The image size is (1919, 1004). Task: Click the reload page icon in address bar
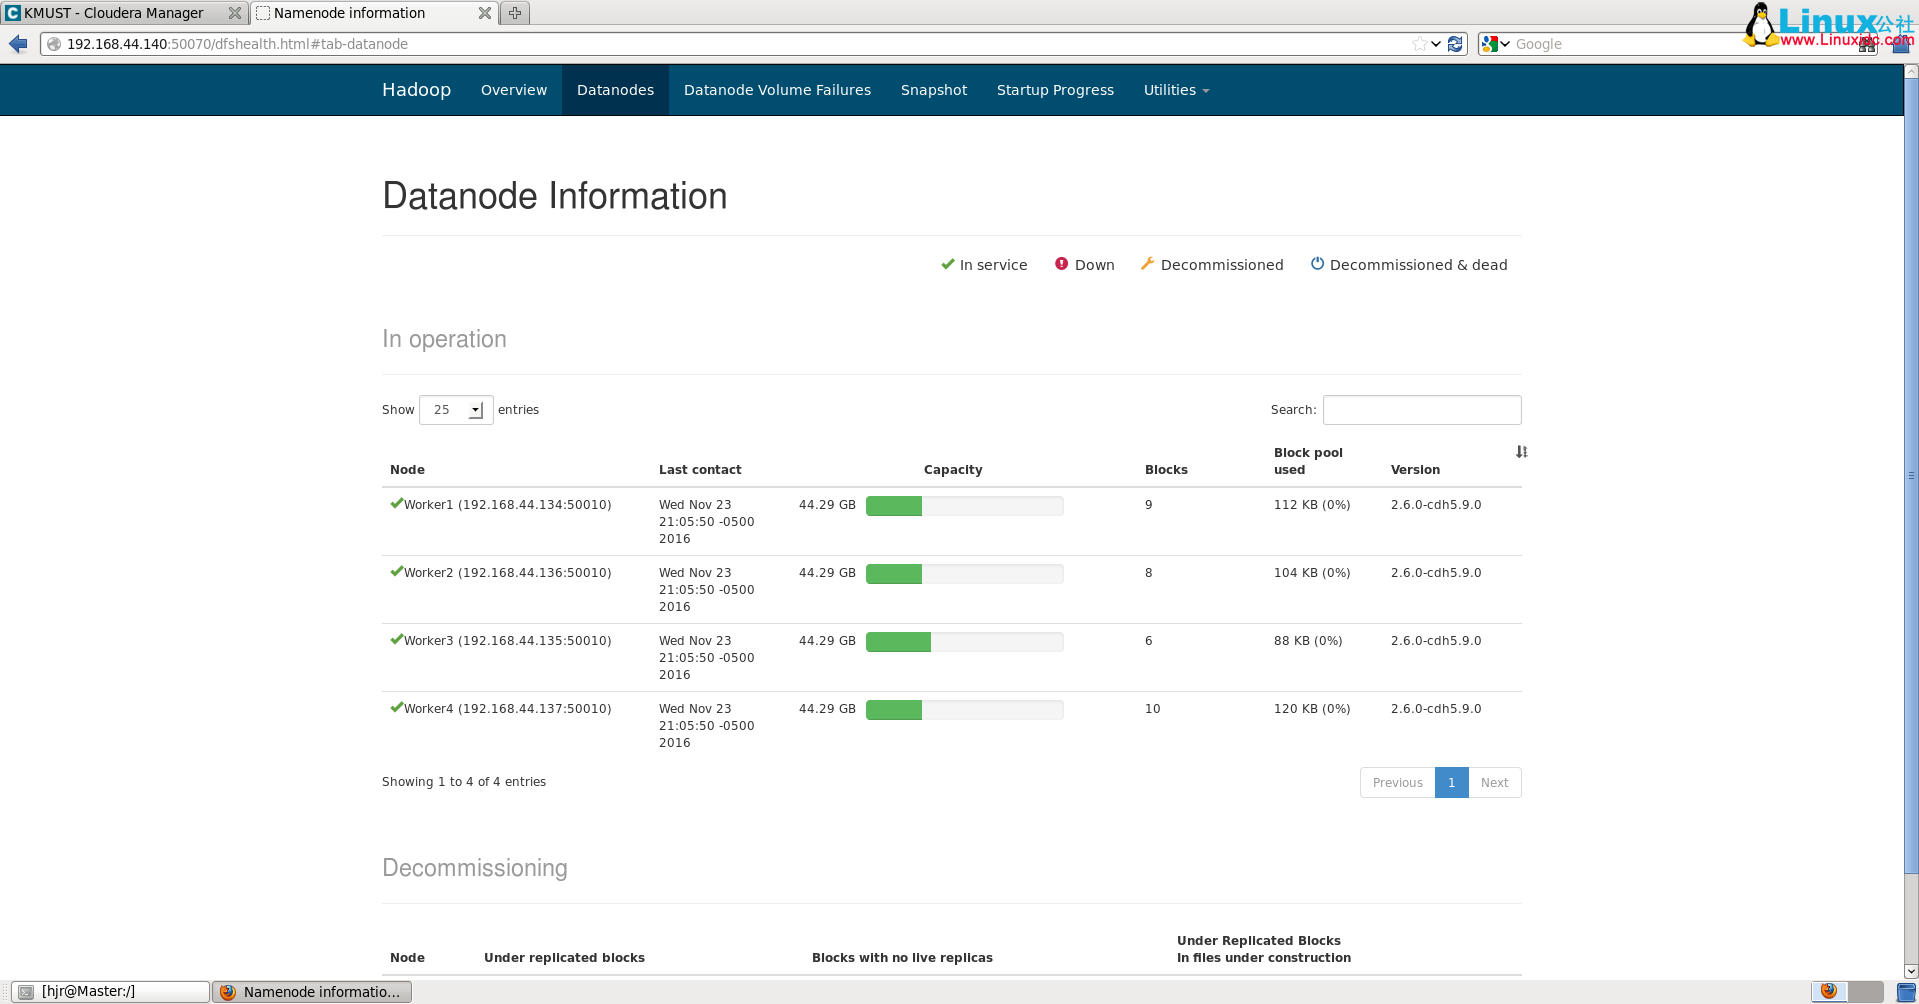1455,44
